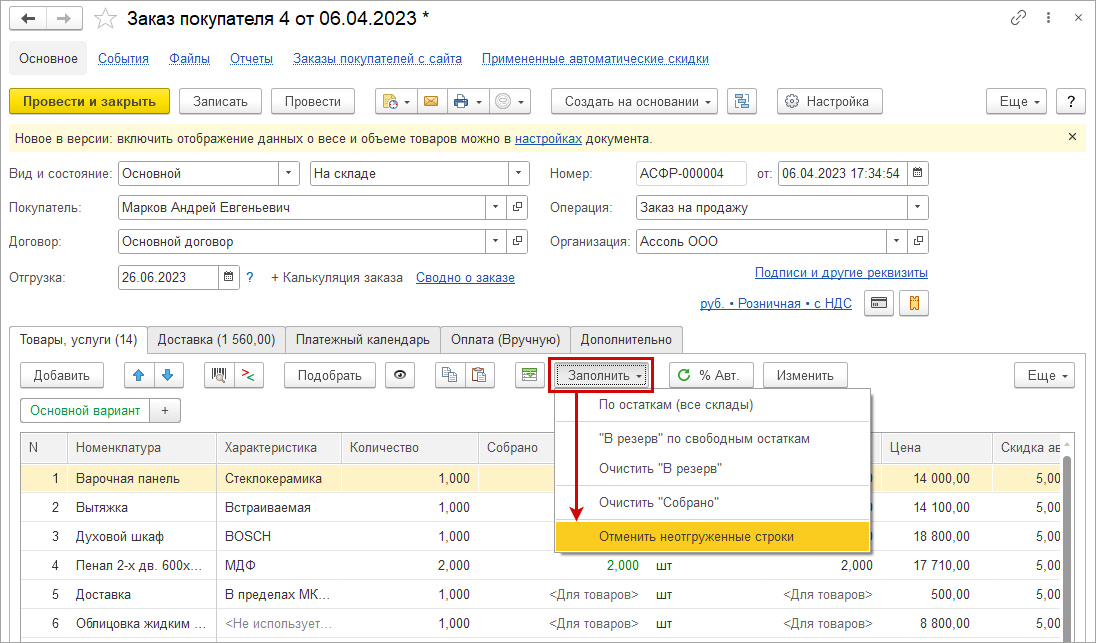Open the top Еще menu
The width and height of the screenshot is (1096, 643).
1016,101
